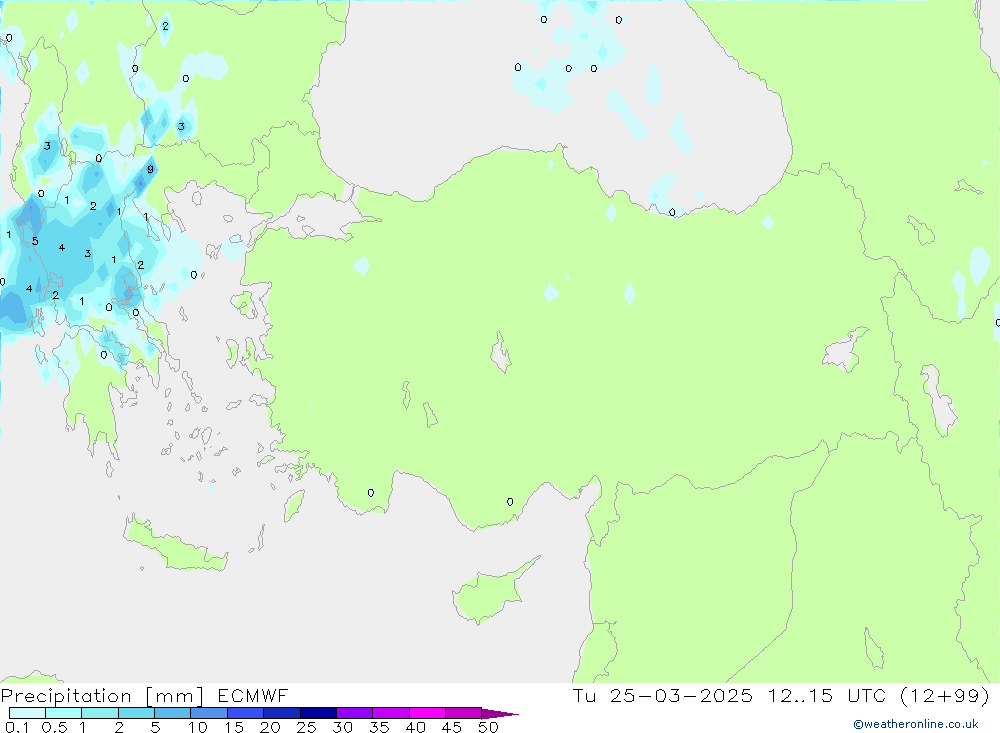
Task: Click the 45–50 mm legend color box
Action: 464,713
